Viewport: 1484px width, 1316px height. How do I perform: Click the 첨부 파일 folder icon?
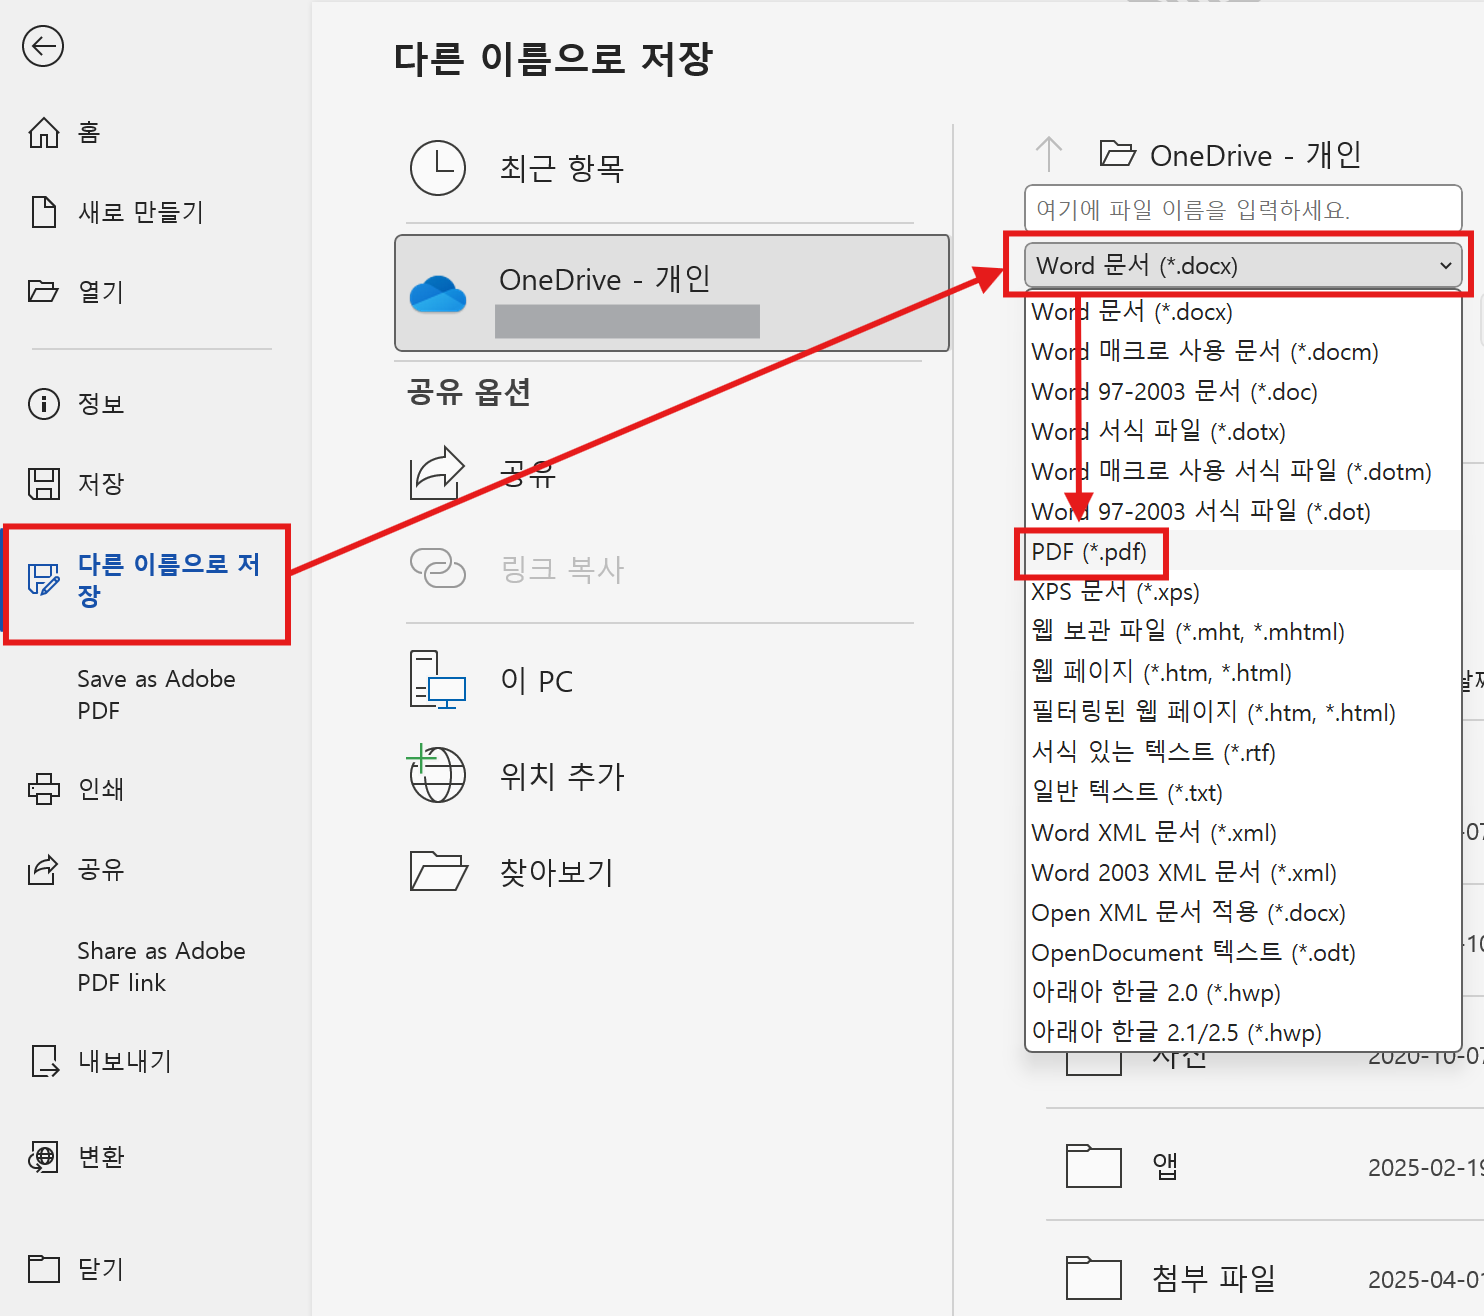tap(1094, 1278)
